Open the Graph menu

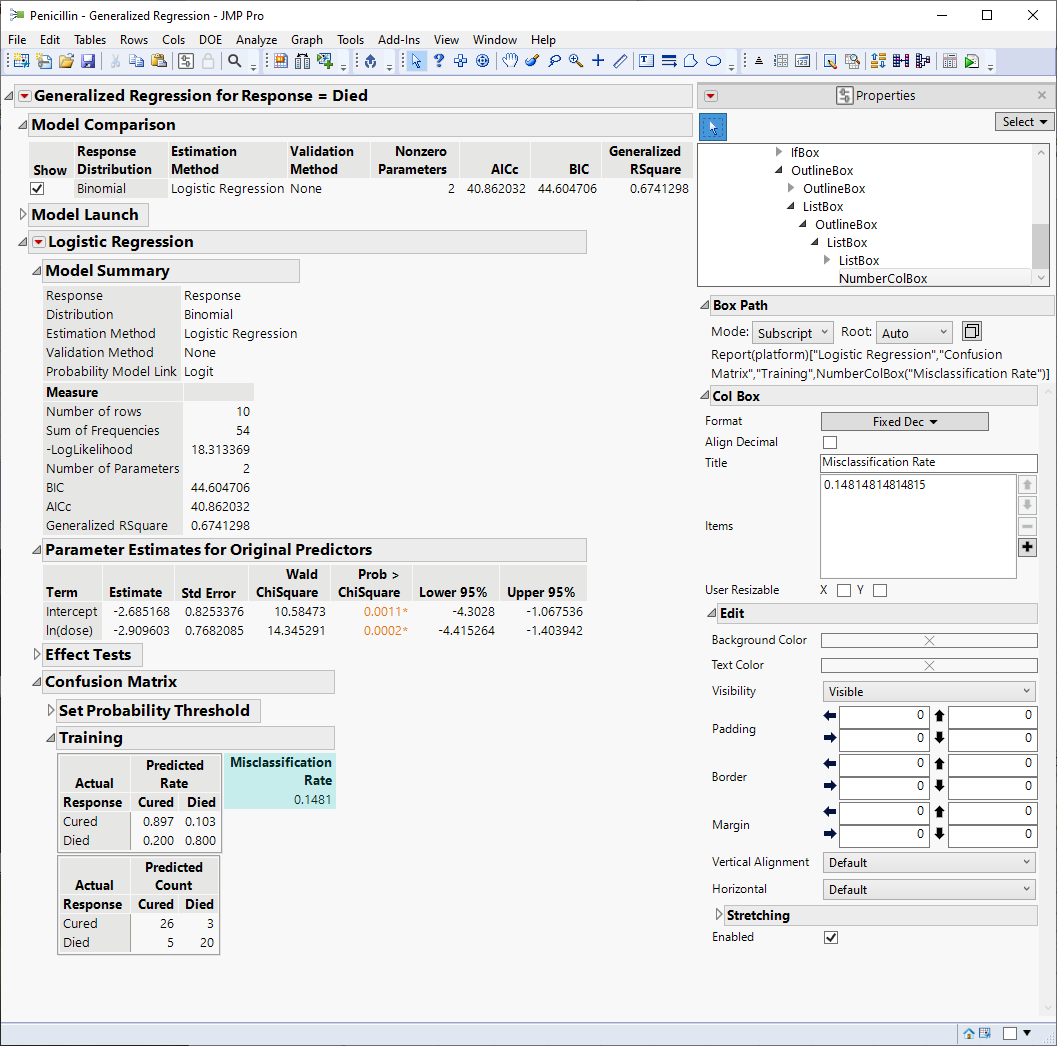pyautogui.click(x=306, y=40)
